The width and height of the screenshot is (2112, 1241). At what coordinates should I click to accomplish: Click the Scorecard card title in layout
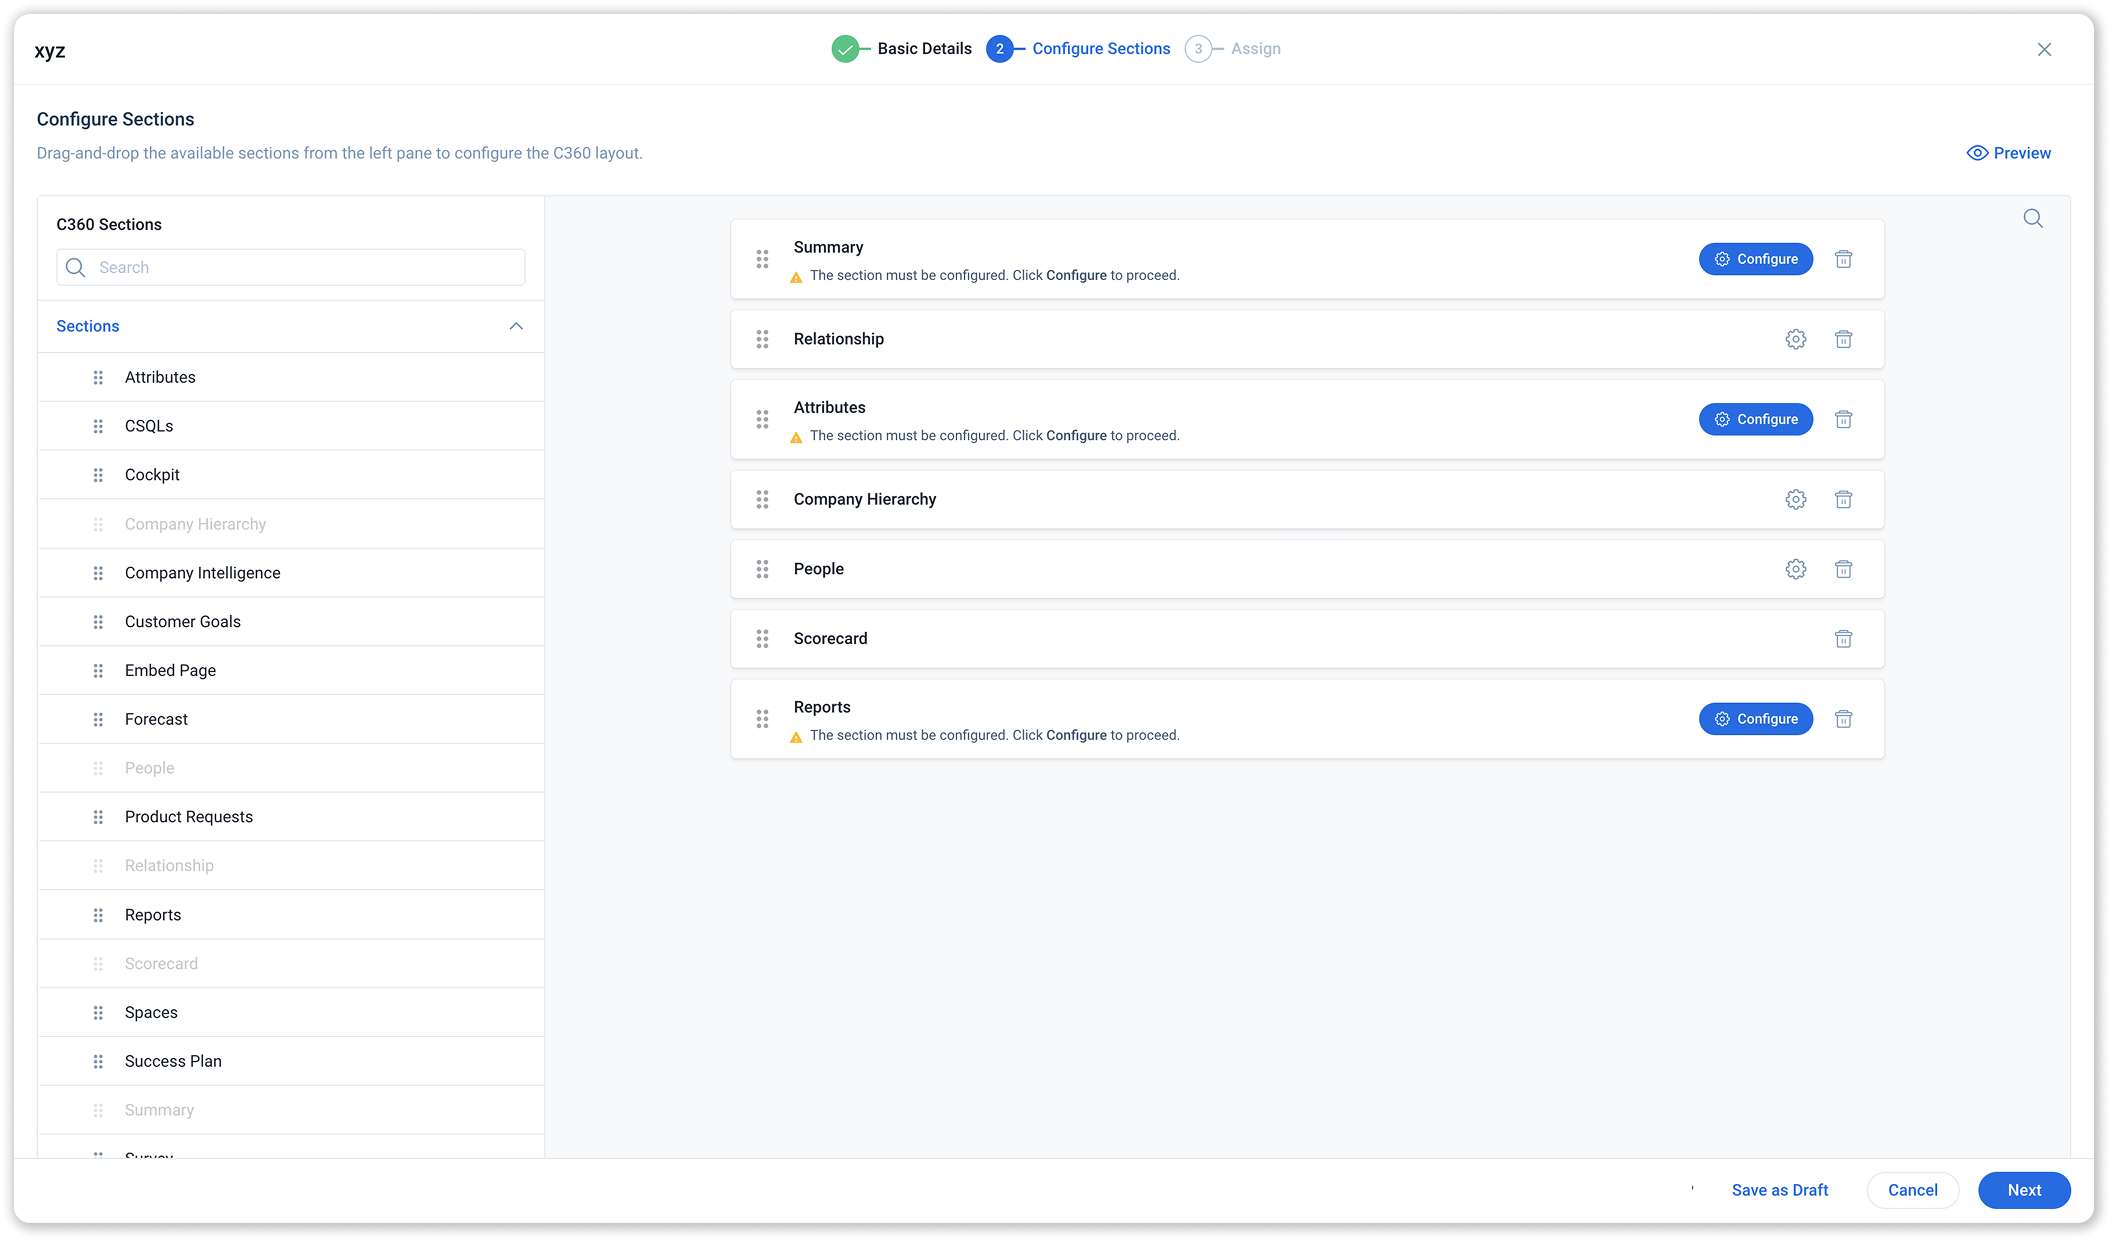[830, 639]
